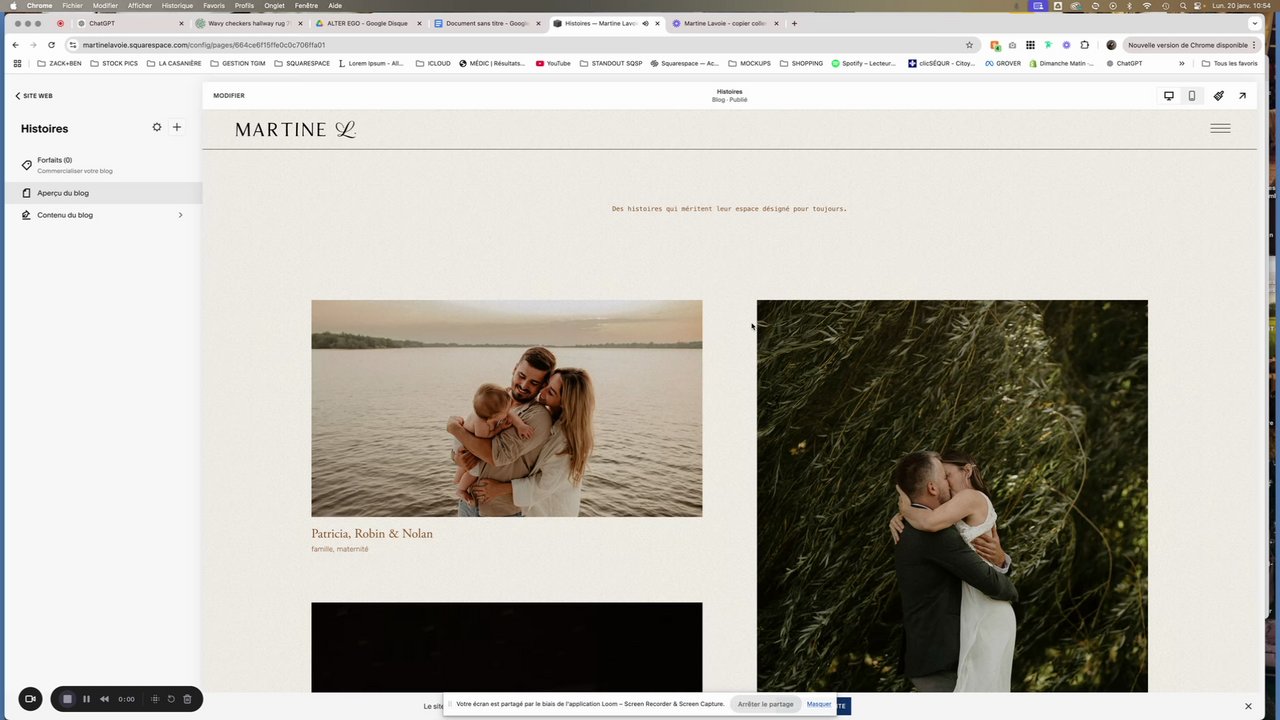Close the bottom banner with the X
The width and height of the screenshot is (1280, 720).
pos(1248,706)
